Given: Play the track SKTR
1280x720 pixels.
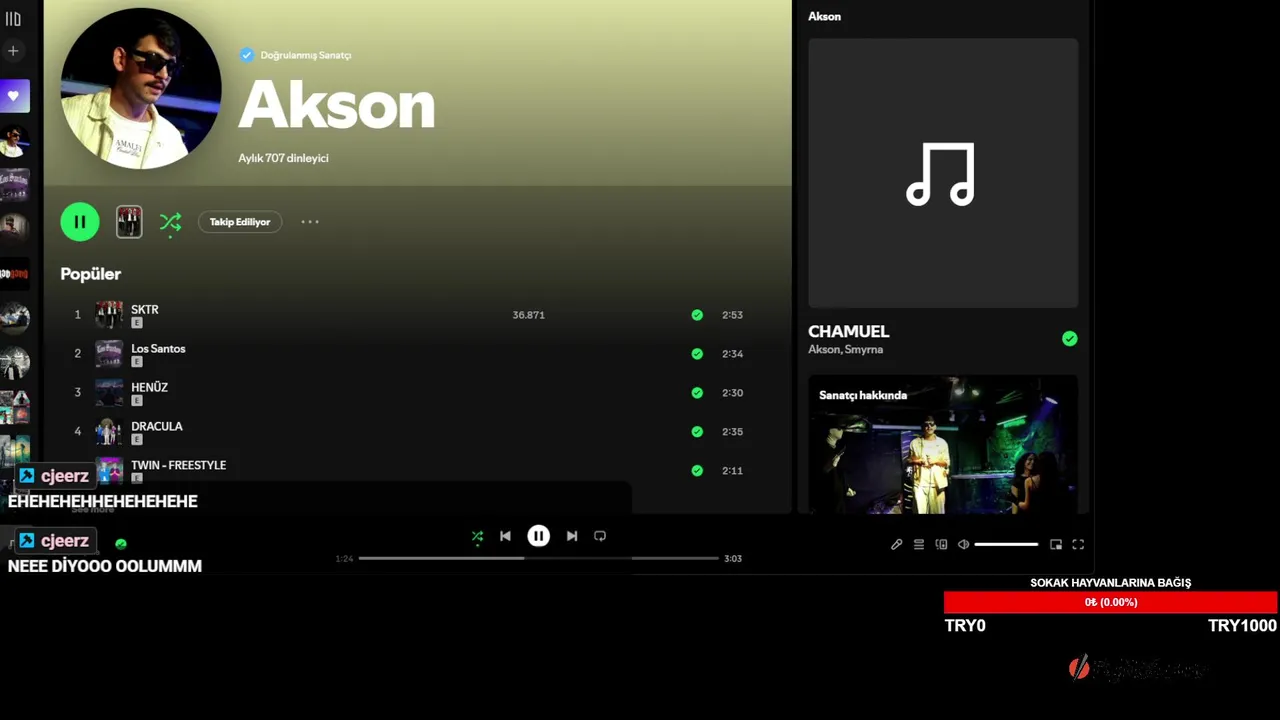Looking at the screenshot, I should pyautogui.click(x=145, y=310).
